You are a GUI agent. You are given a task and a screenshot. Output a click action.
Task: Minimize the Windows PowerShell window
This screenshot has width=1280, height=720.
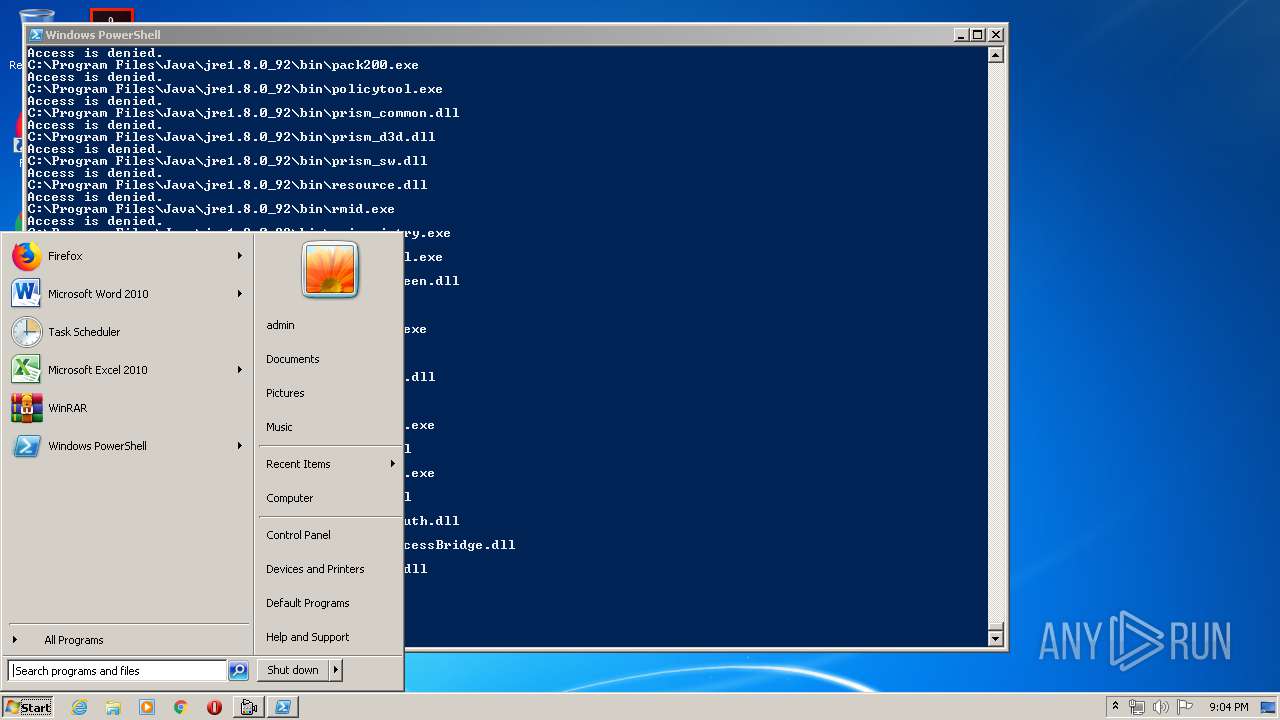tap(962, 34)
